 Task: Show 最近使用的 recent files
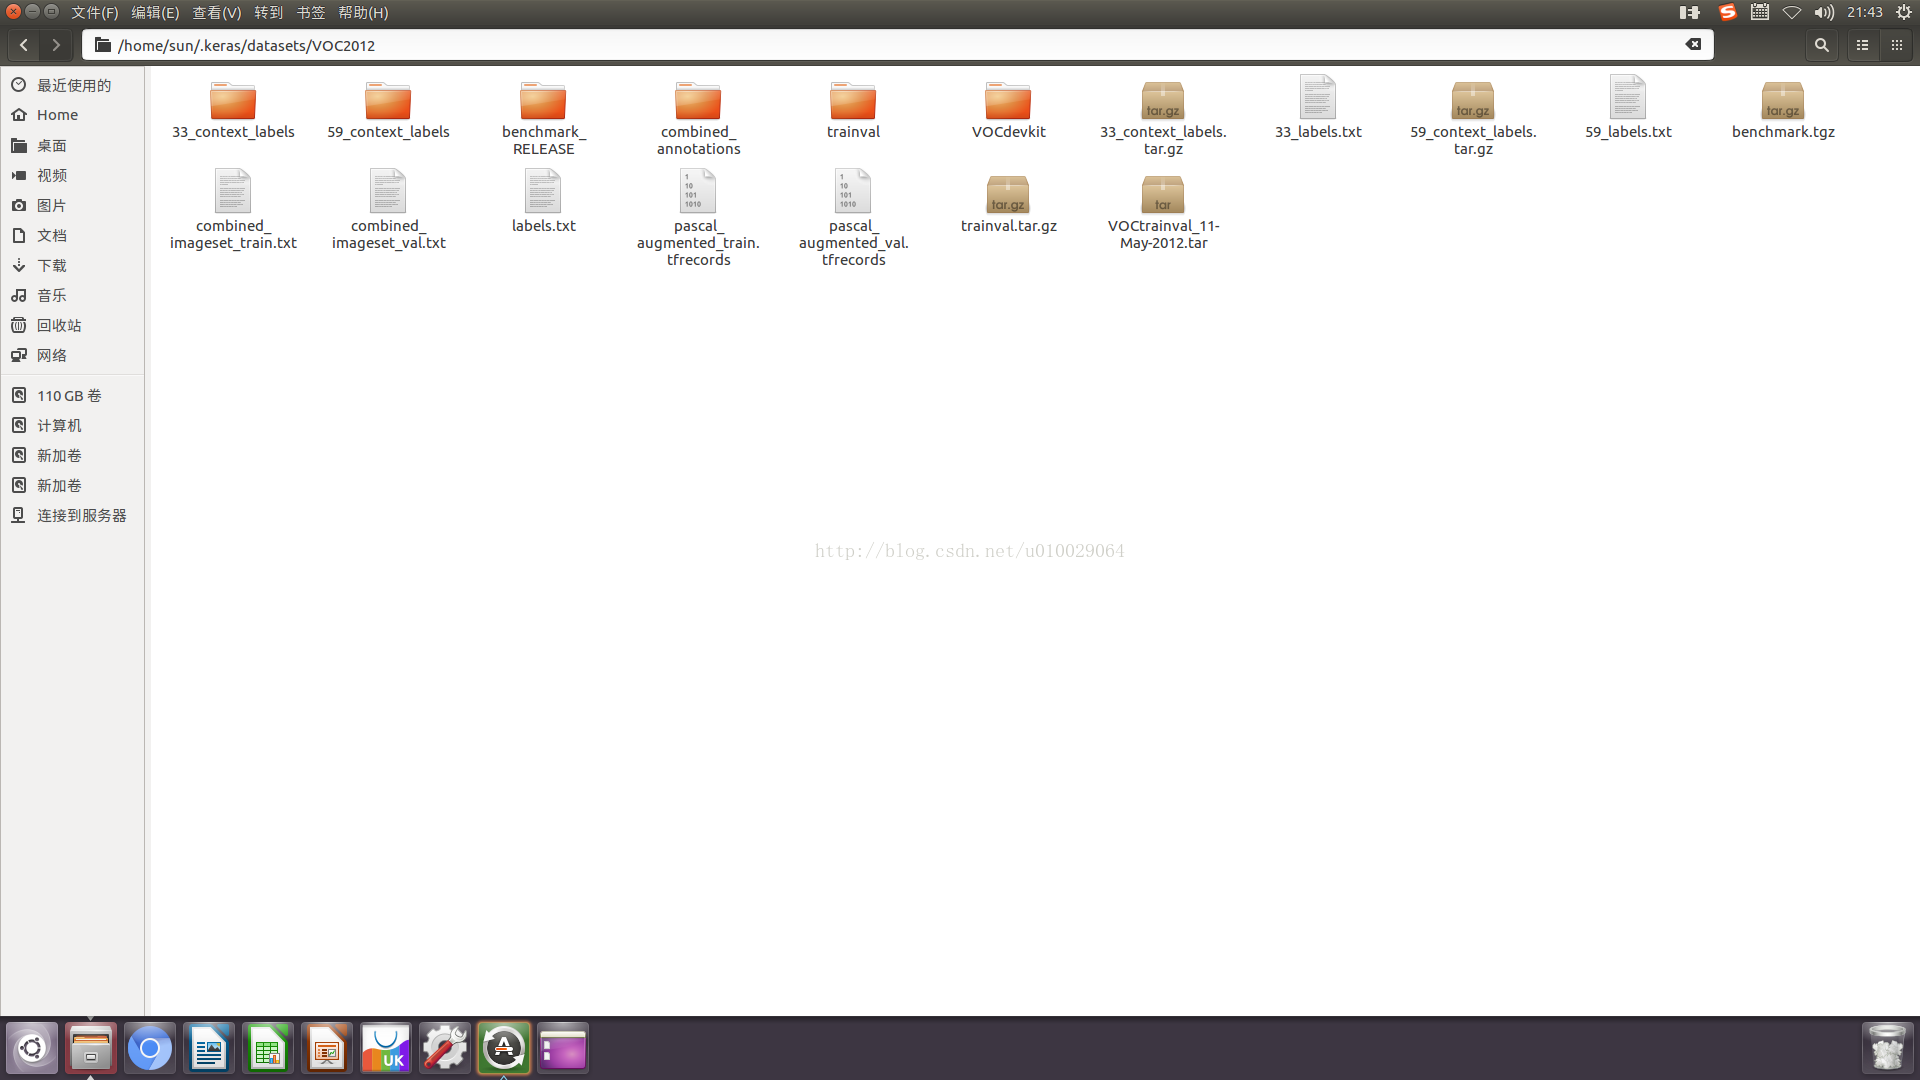click(x=73, y=85)
